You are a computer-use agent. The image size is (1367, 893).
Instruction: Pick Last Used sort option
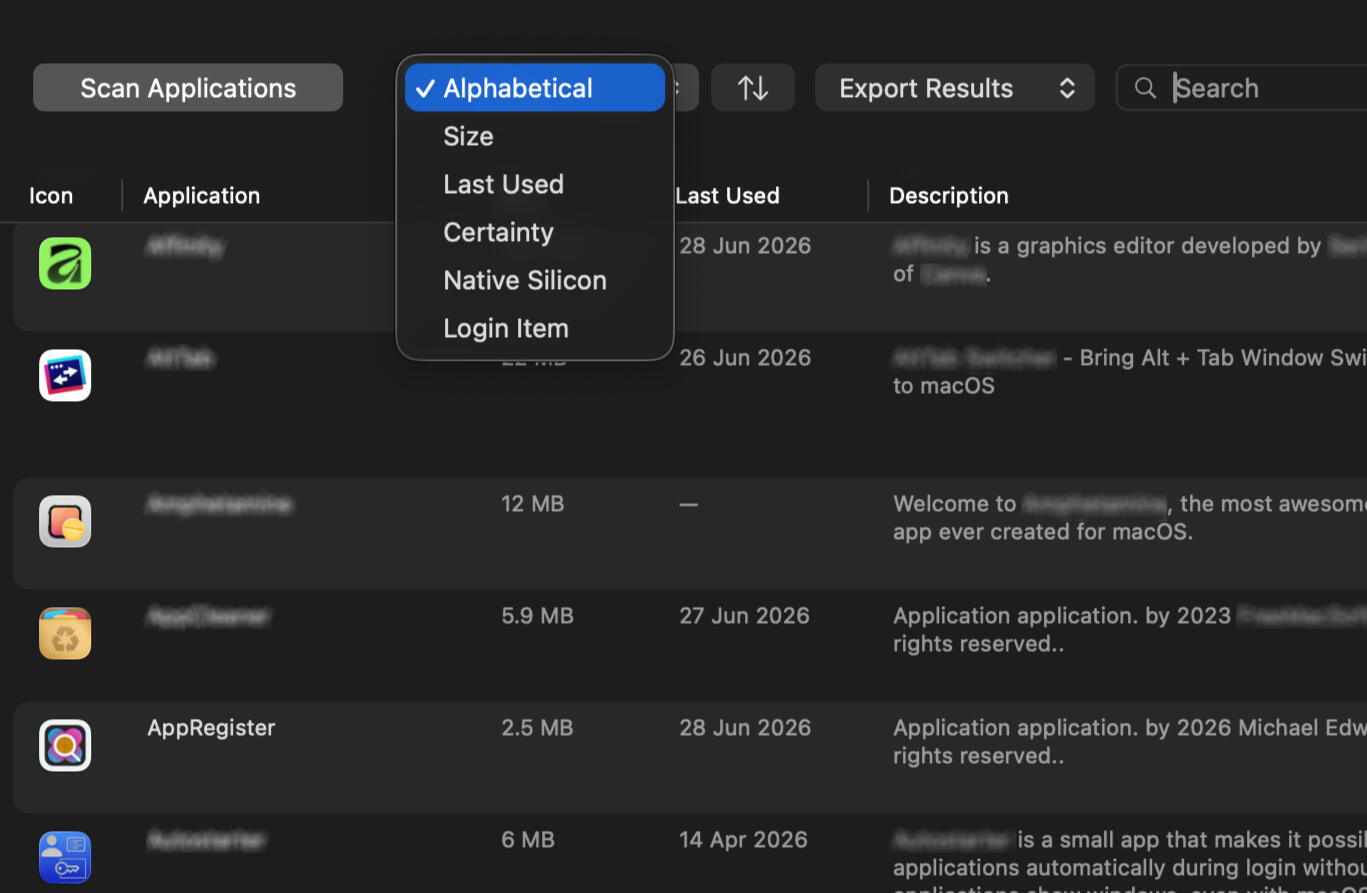point(535,184)
